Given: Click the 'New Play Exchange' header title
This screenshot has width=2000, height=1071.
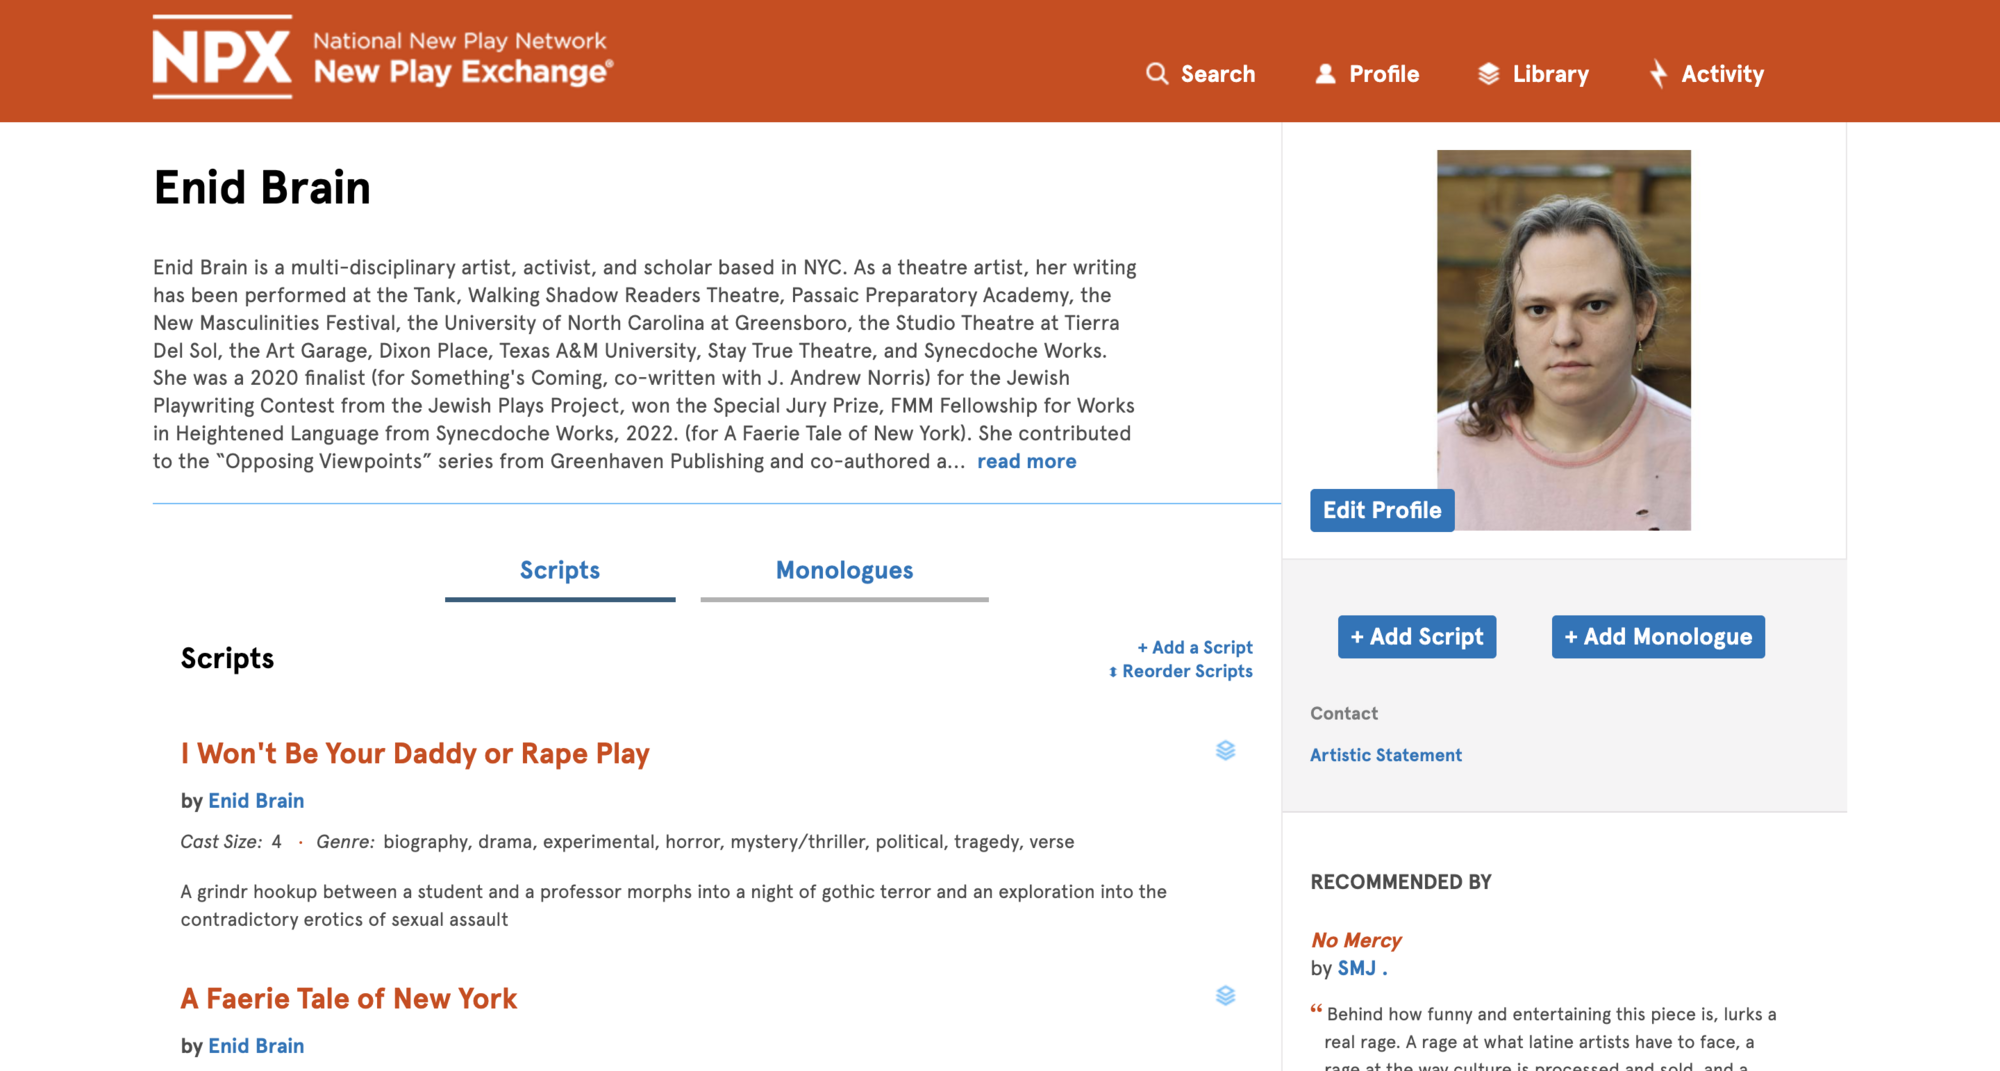Looking at the screenshot, I should click(x=463, y=72).
